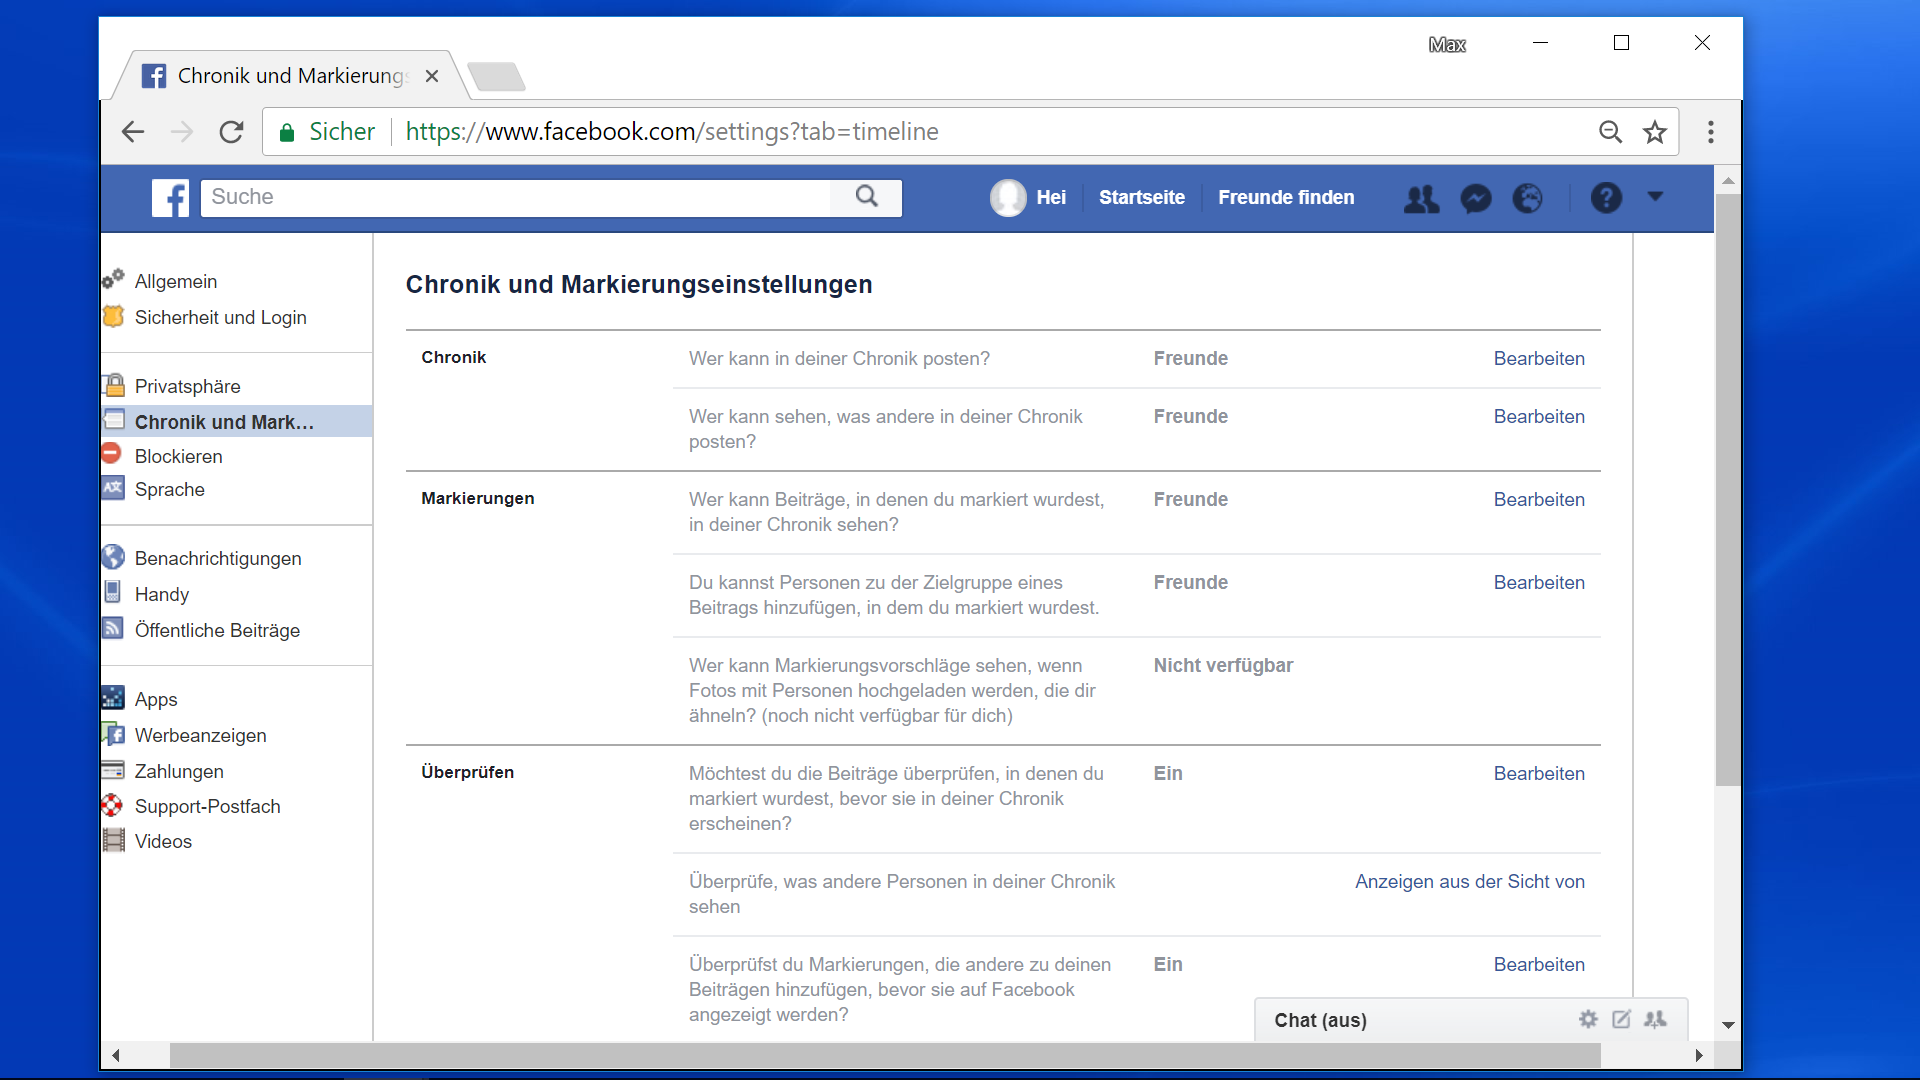Open the Messenger messages icon
Screen dimensions: 1920x1080
click(x=1475, y=198)
